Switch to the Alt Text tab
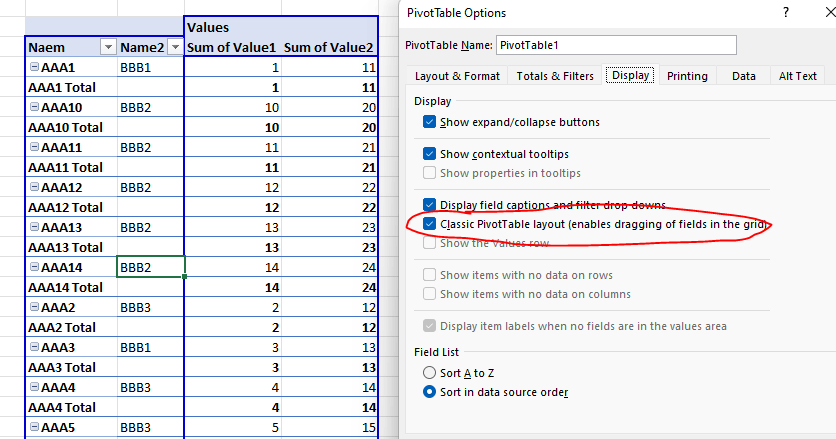 point(798,76)
